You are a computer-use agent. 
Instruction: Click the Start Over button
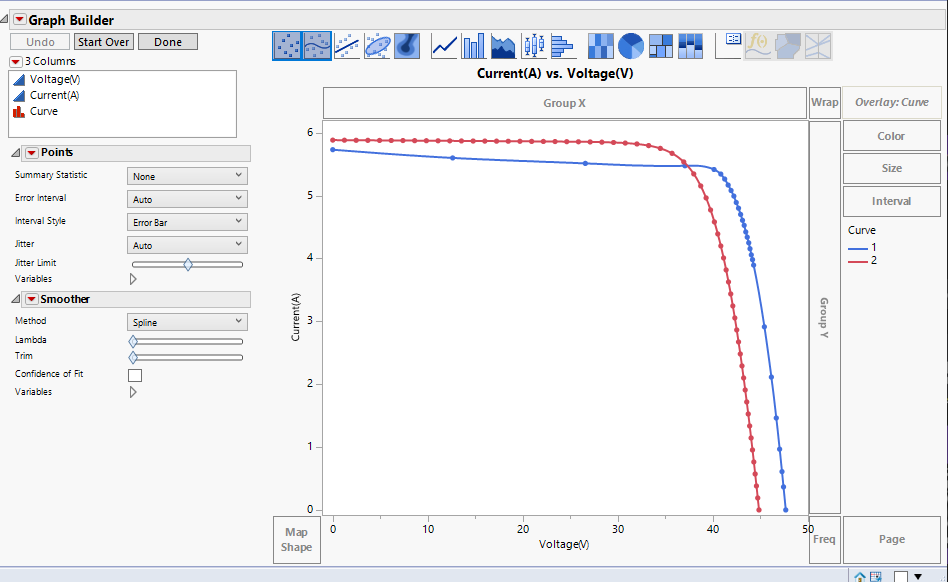pos(103,42)
